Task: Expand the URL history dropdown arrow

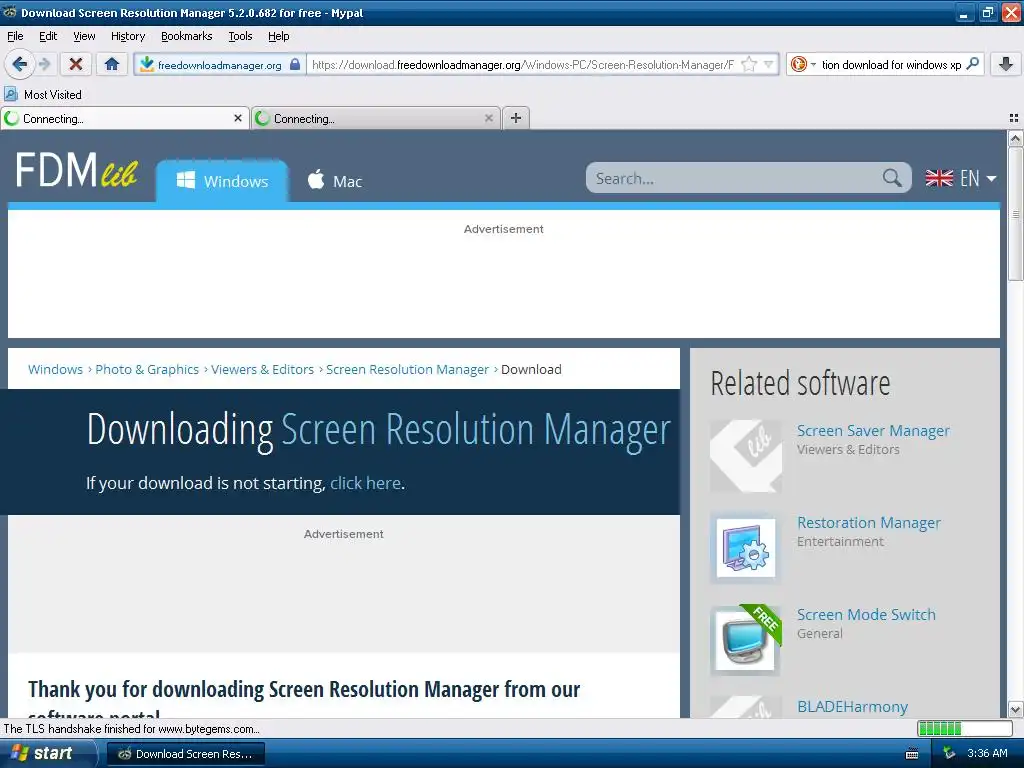Action: [769, 64]
